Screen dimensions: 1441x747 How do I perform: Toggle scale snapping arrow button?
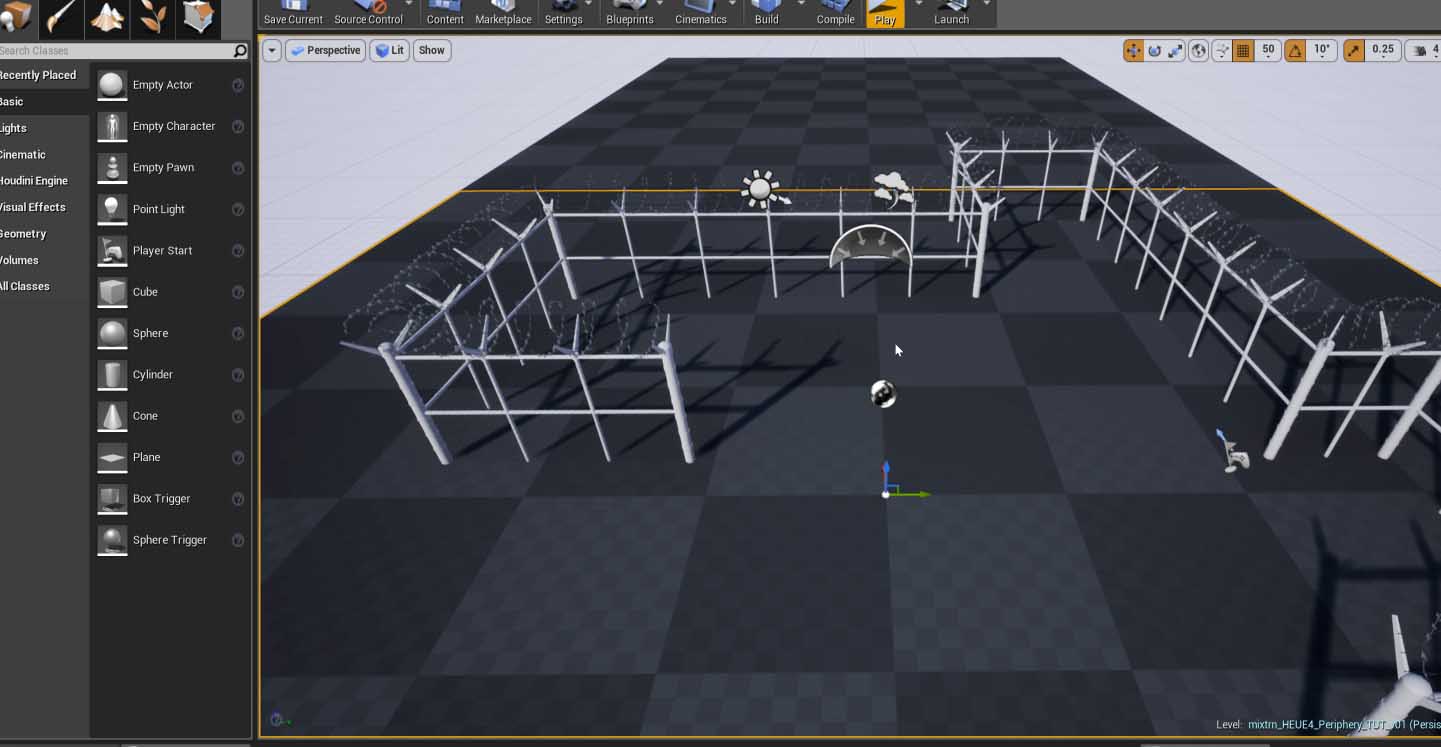point(1354,50)
